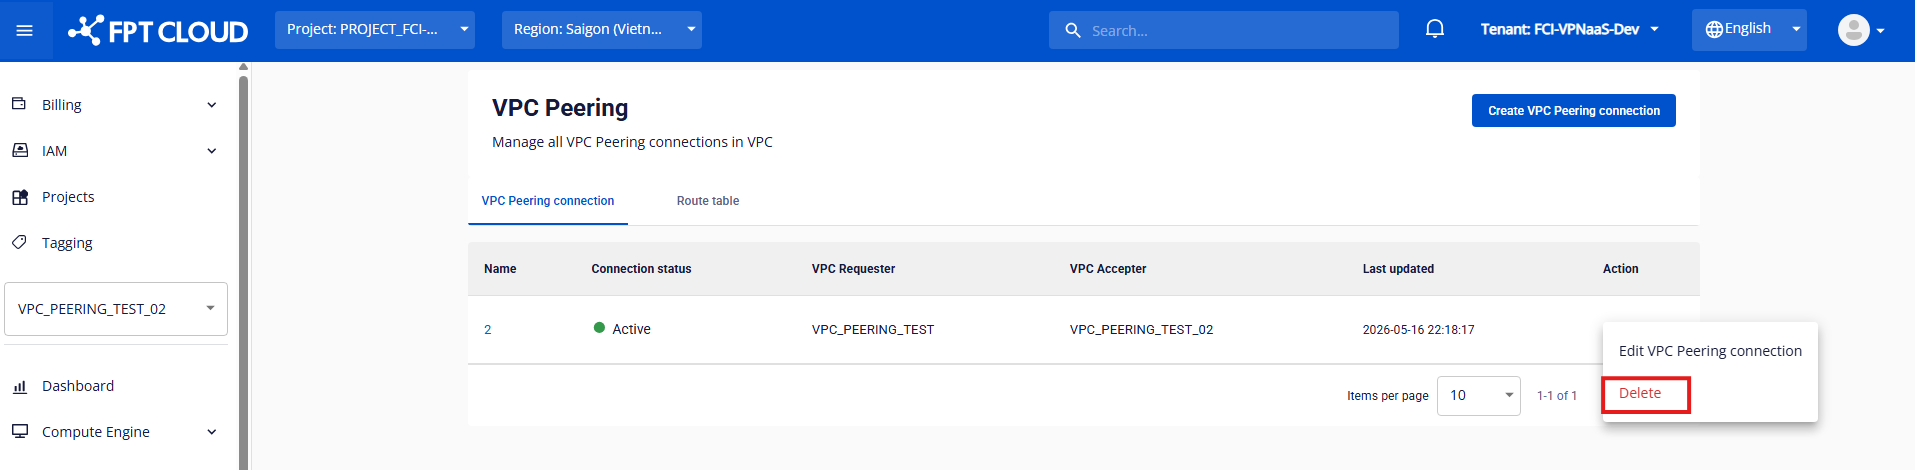The width and height of the screenshot is (1915, 470).
Task: Open the notifications bell
Action: 1435,29
